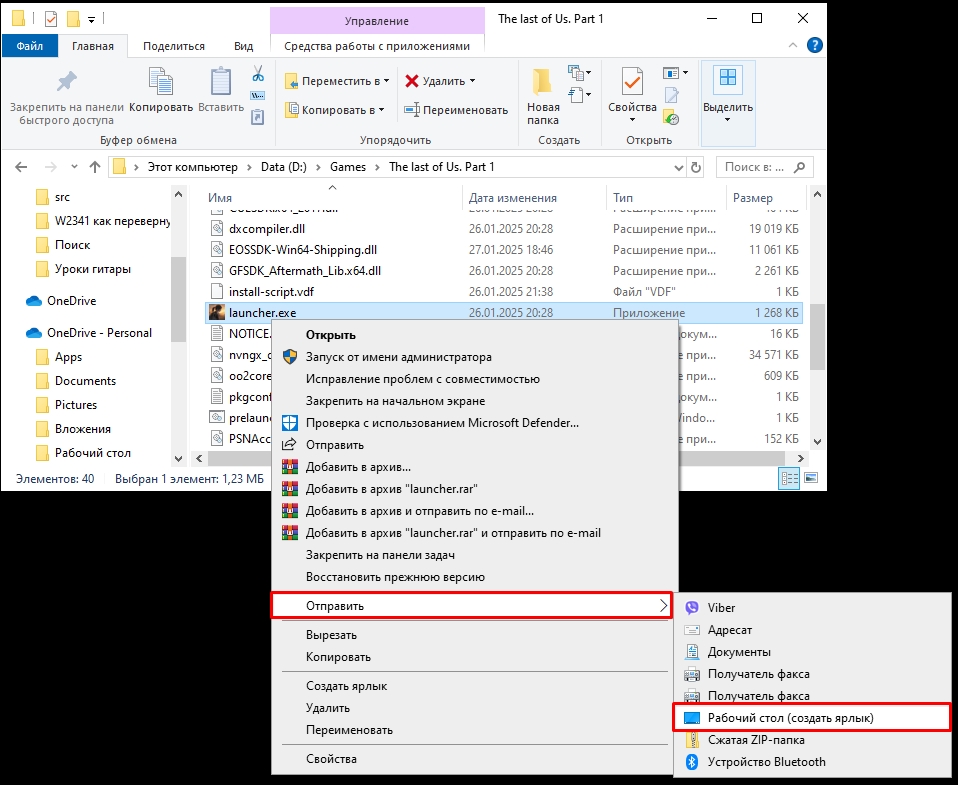Choose Устройство Bluetooth in the submenu

point(812,762)
